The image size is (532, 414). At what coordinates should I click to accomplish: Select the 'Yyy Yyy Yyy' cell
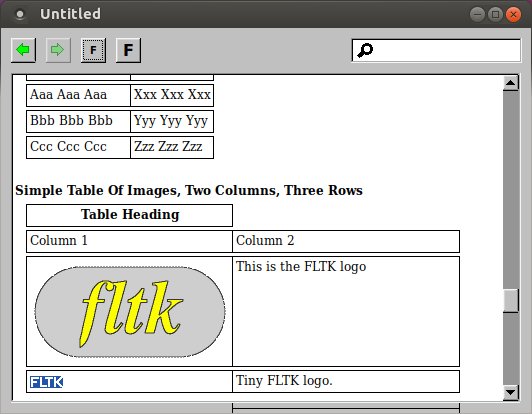tap(172, 121)
